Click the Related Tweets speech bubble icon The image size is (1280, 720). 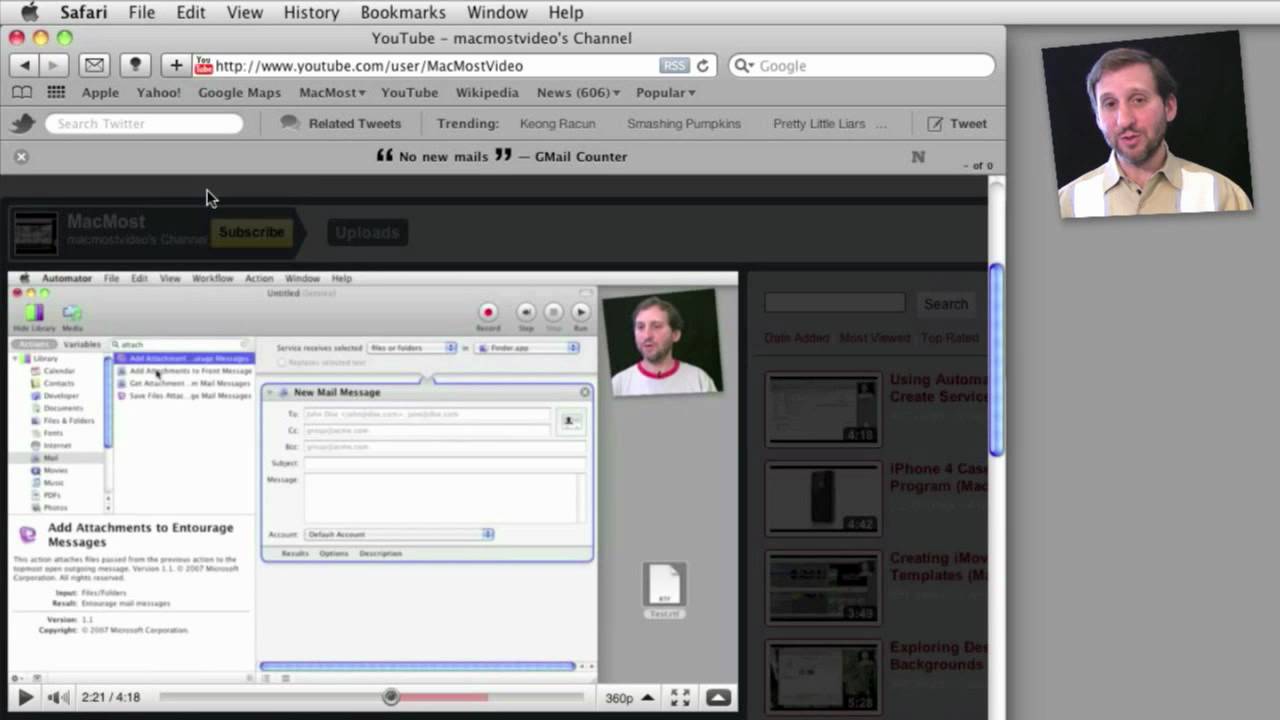[x=290, y=123]
